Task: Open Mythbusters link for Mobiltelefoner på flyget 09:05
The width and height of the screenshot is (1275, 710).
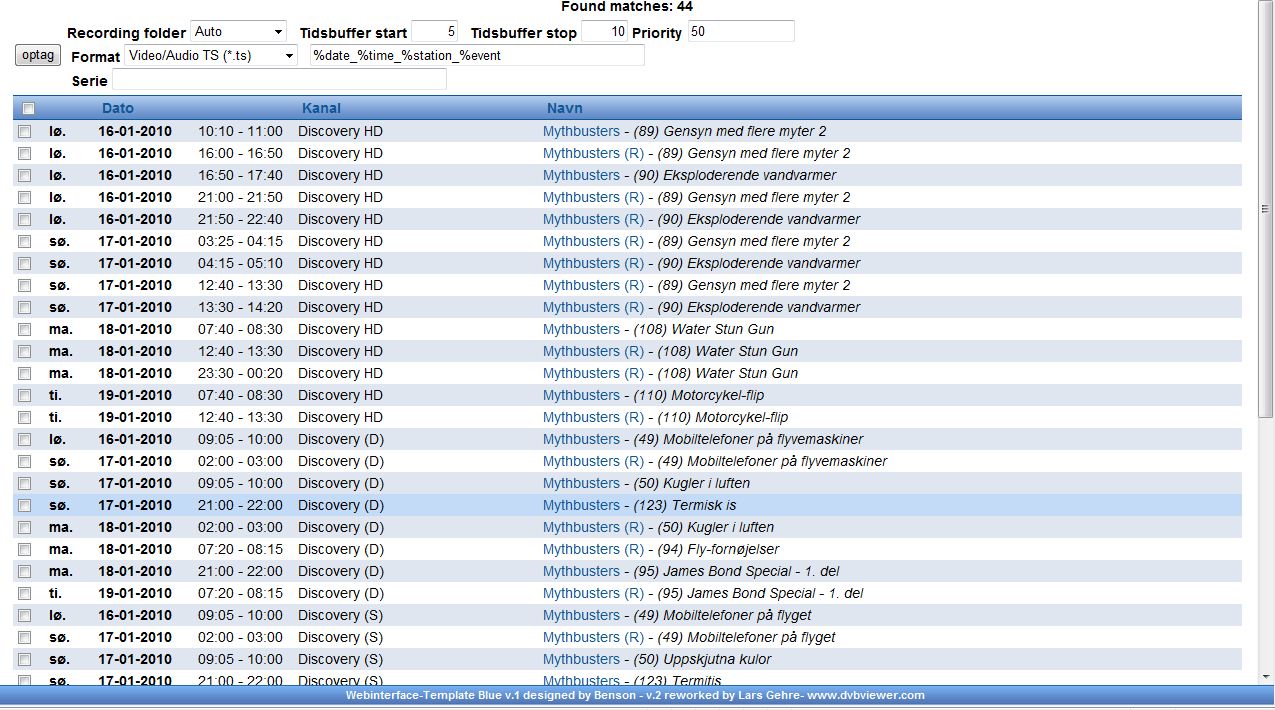Action: click(x=581, y=615)
